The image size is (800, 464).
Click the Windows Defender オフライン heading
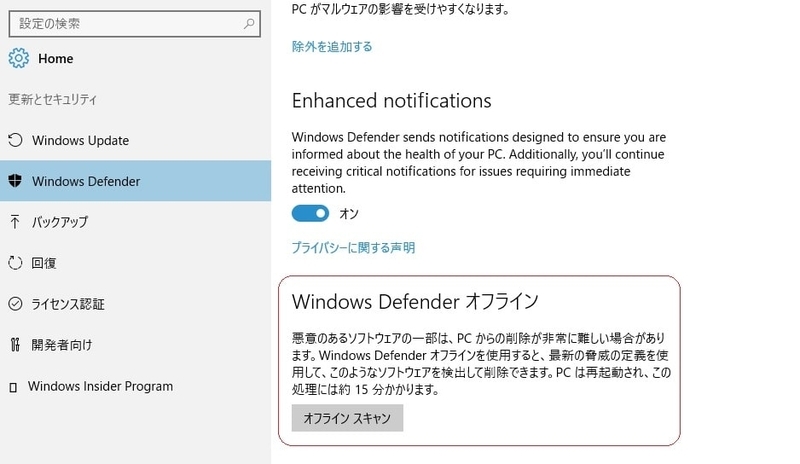(415, 302)
